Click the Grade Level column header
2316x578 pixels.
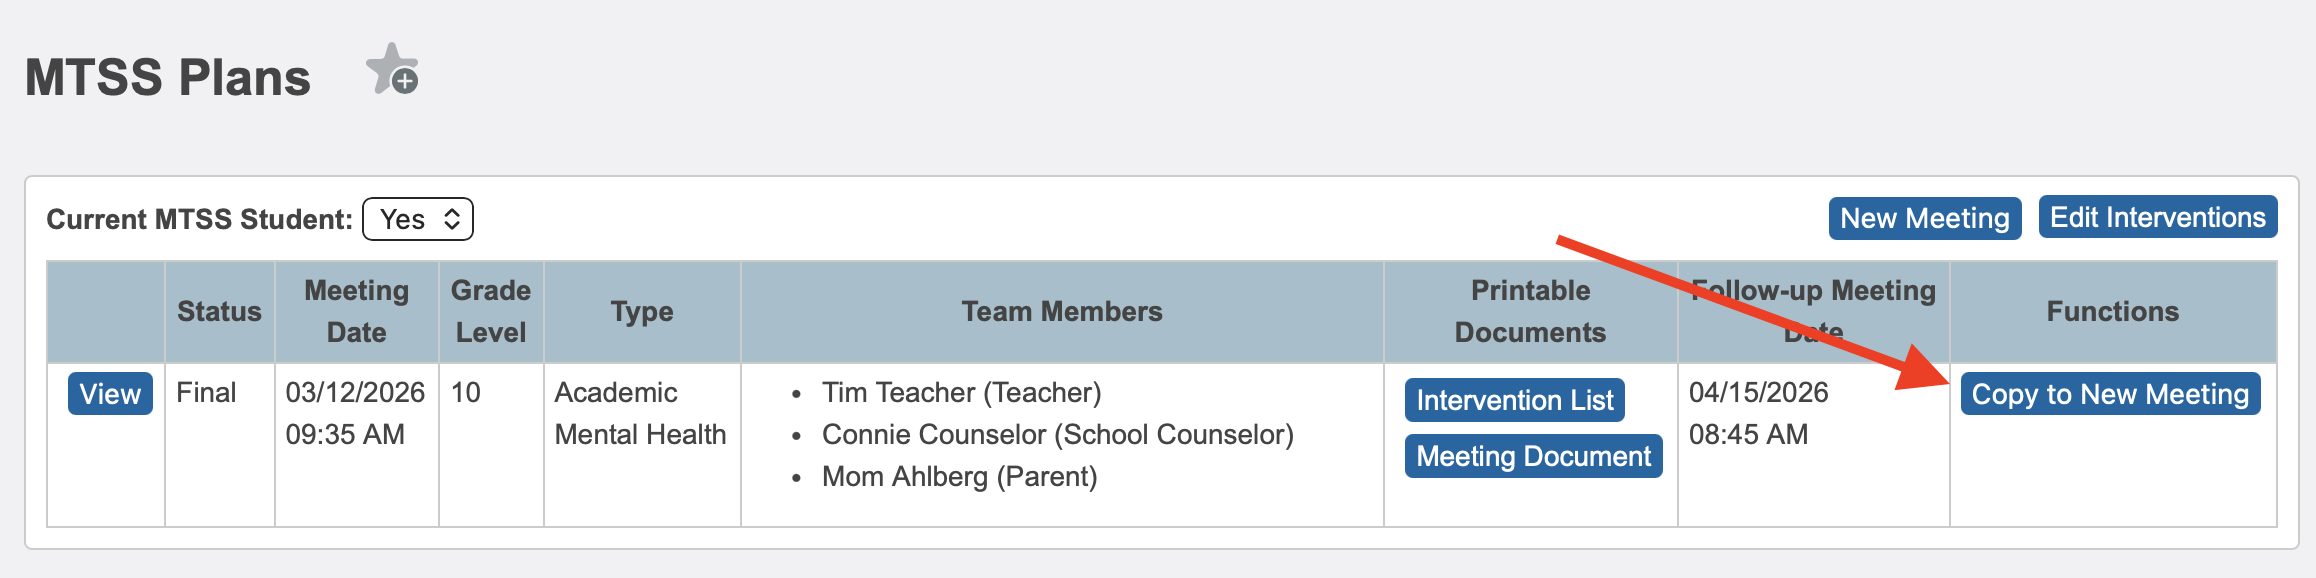tap(491, 311)
